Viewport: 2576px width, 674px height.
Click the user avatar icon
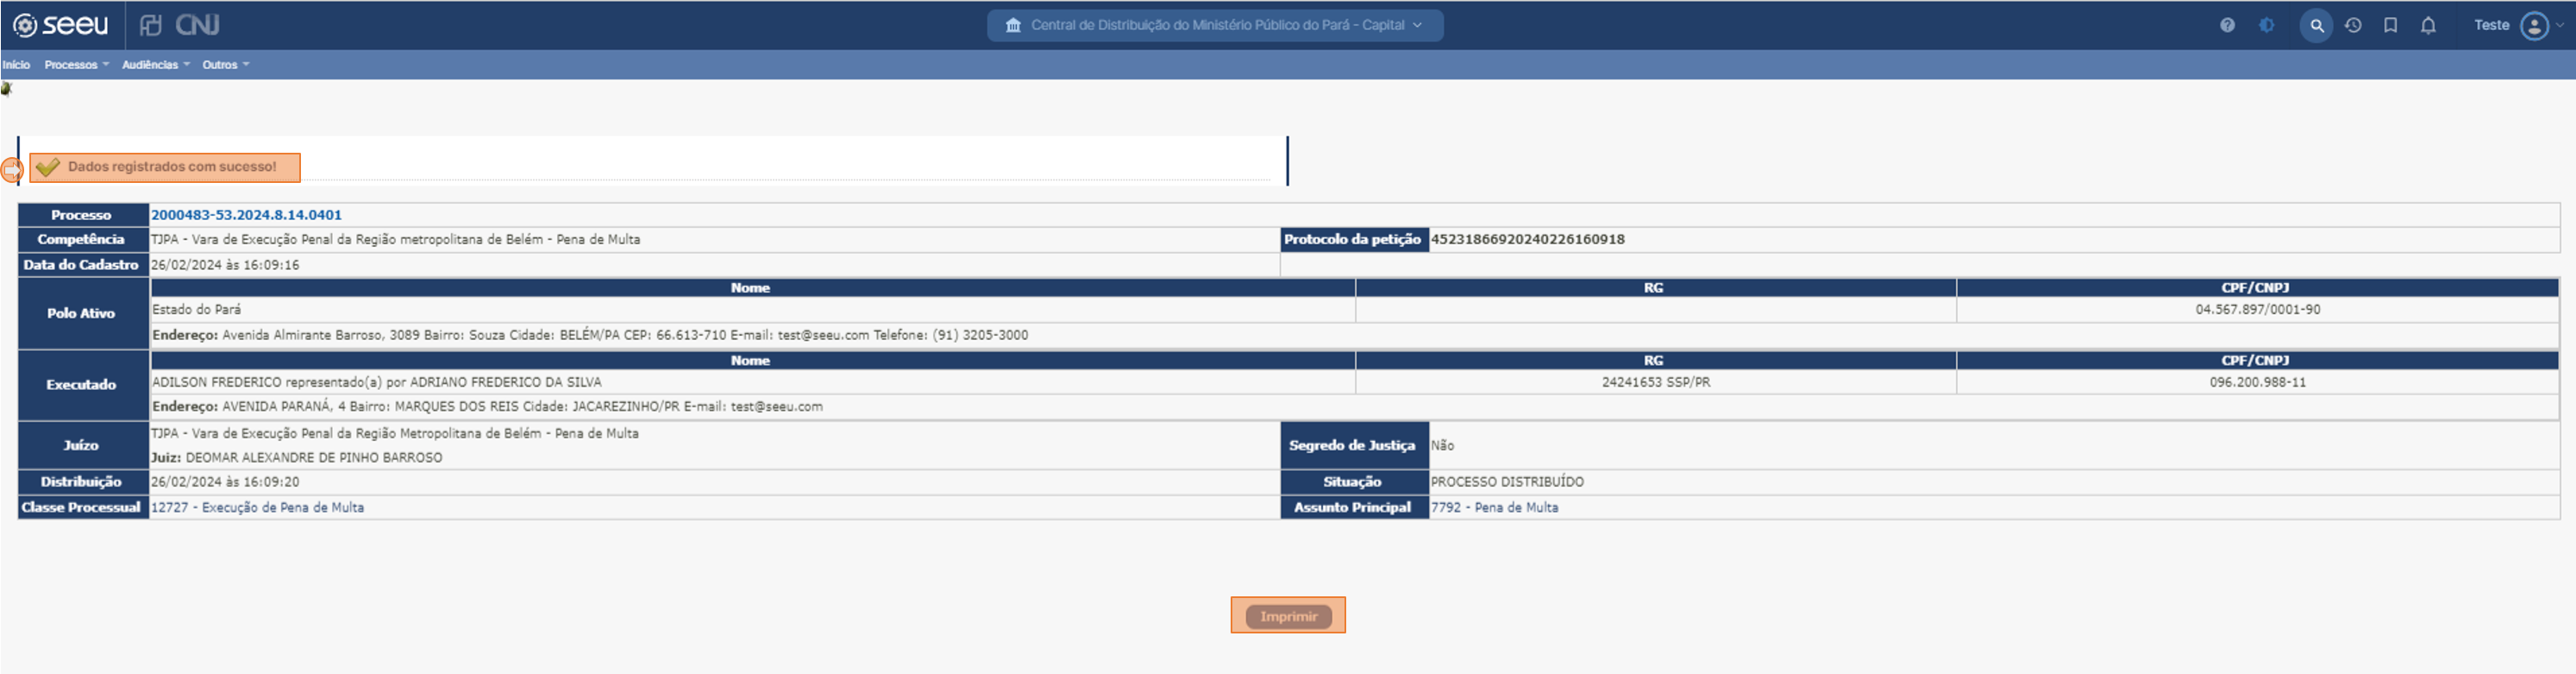pyautogui.click(x=2534, y=25)
